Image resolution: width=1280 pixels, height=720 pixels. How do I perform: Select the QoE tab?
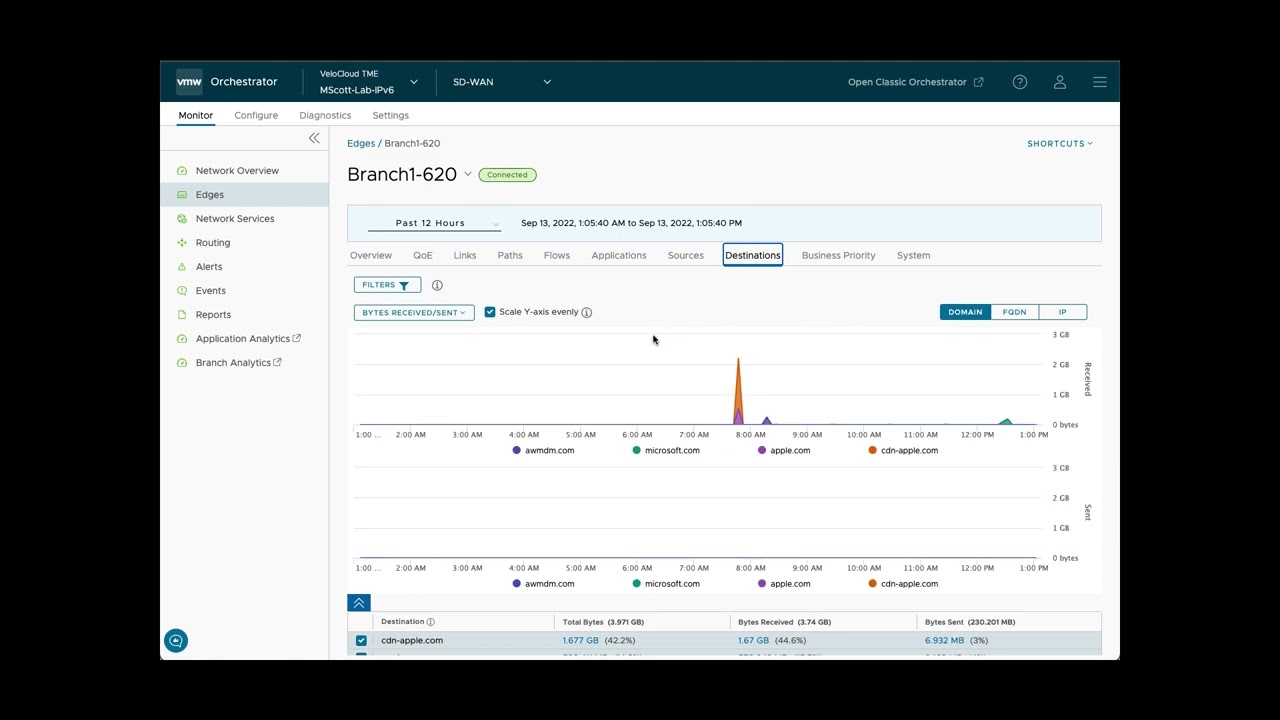click(422, 255)
